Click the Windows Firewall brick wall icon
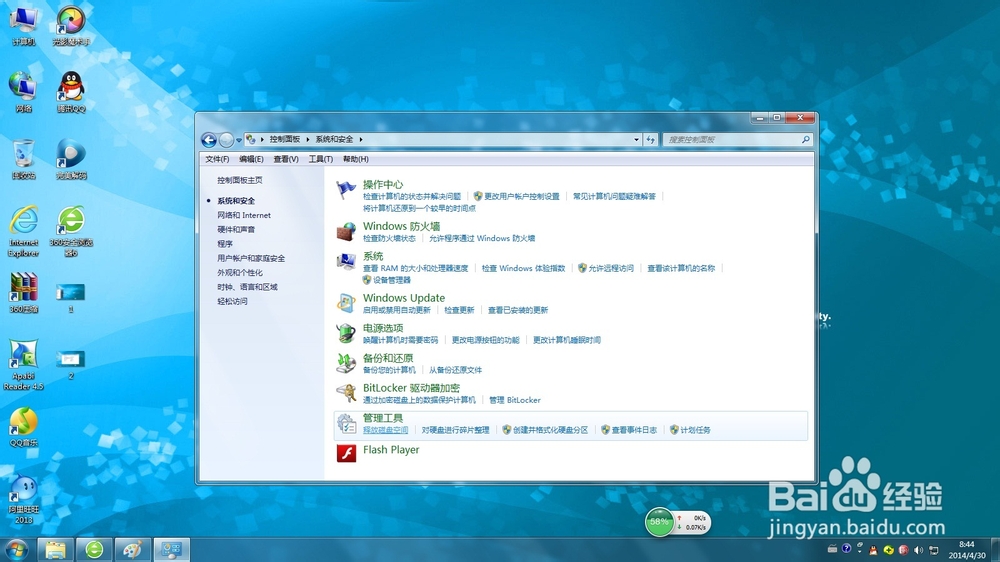1000x562 pixels. (346, 232)
